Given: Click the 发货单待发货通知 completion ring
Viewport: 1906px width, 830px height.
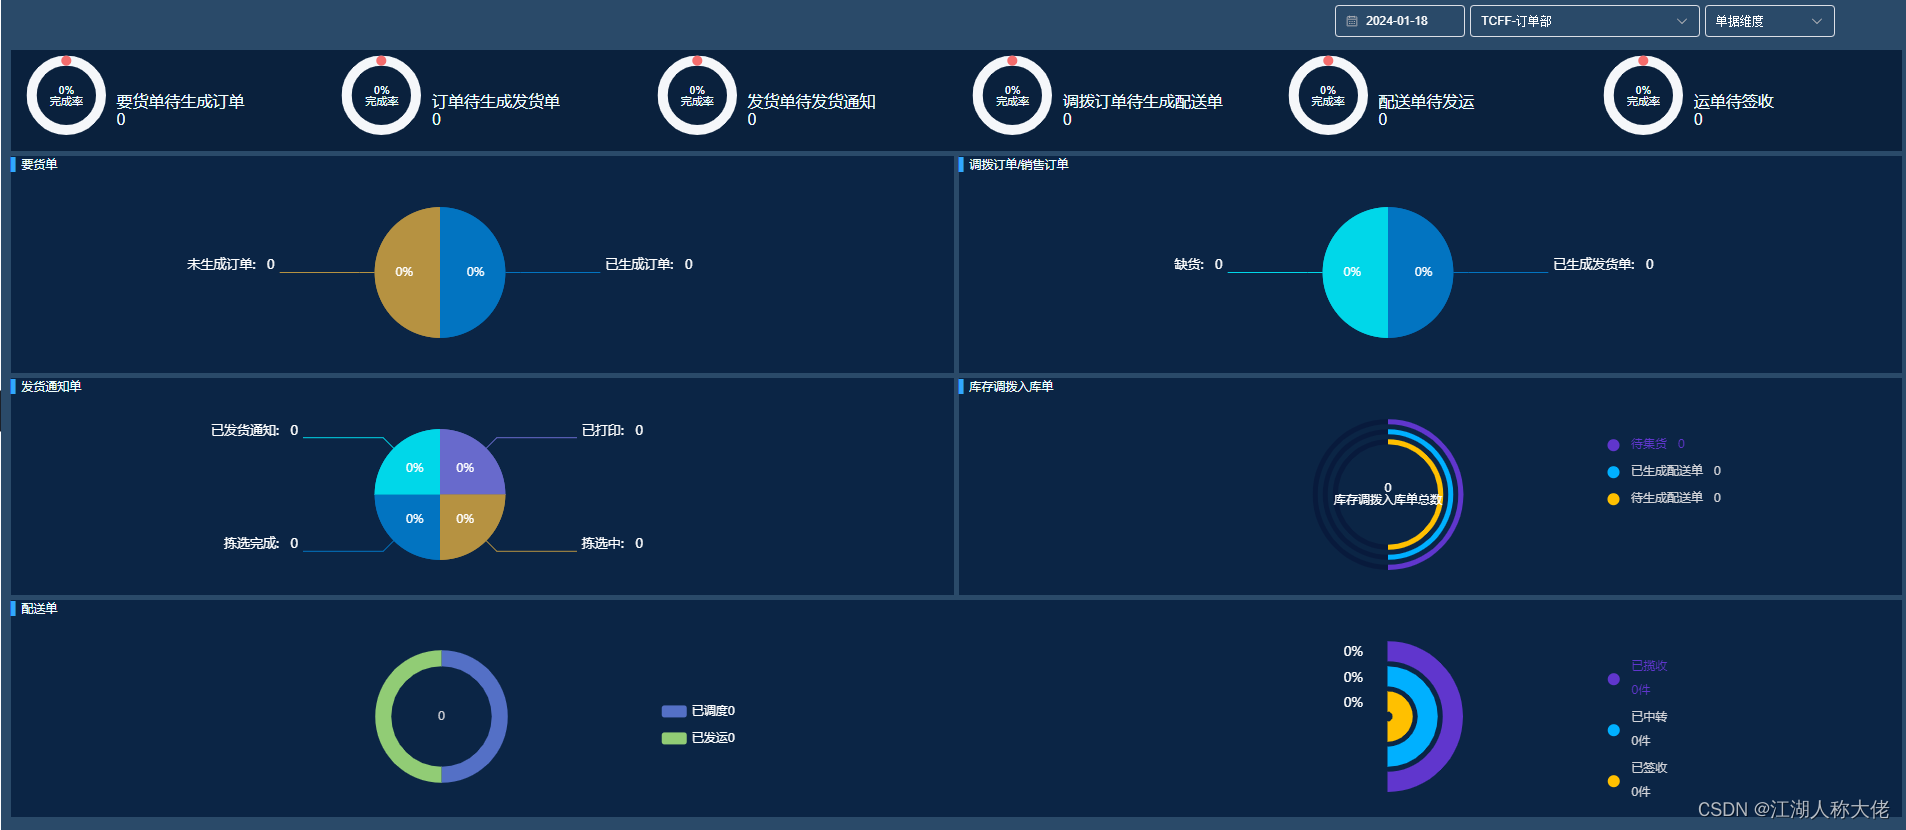Looking at the screenshot, I should tap(697, 96).
